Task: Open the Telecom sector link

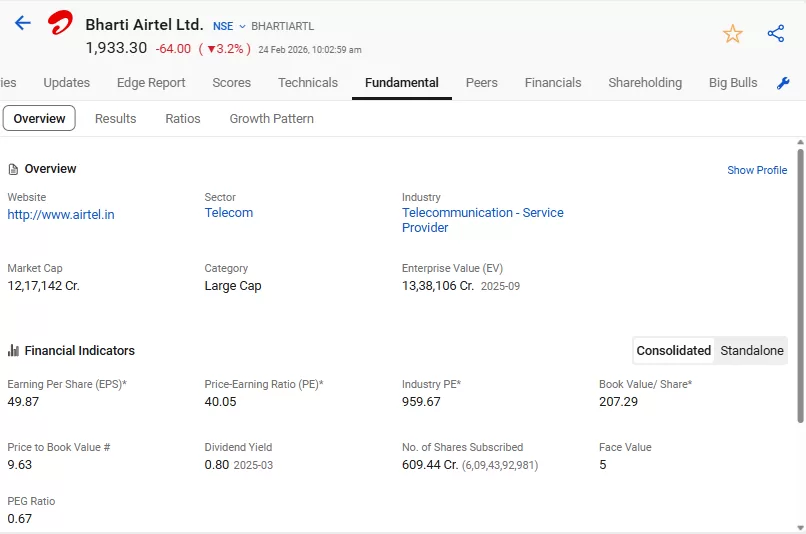Action: 229,213
